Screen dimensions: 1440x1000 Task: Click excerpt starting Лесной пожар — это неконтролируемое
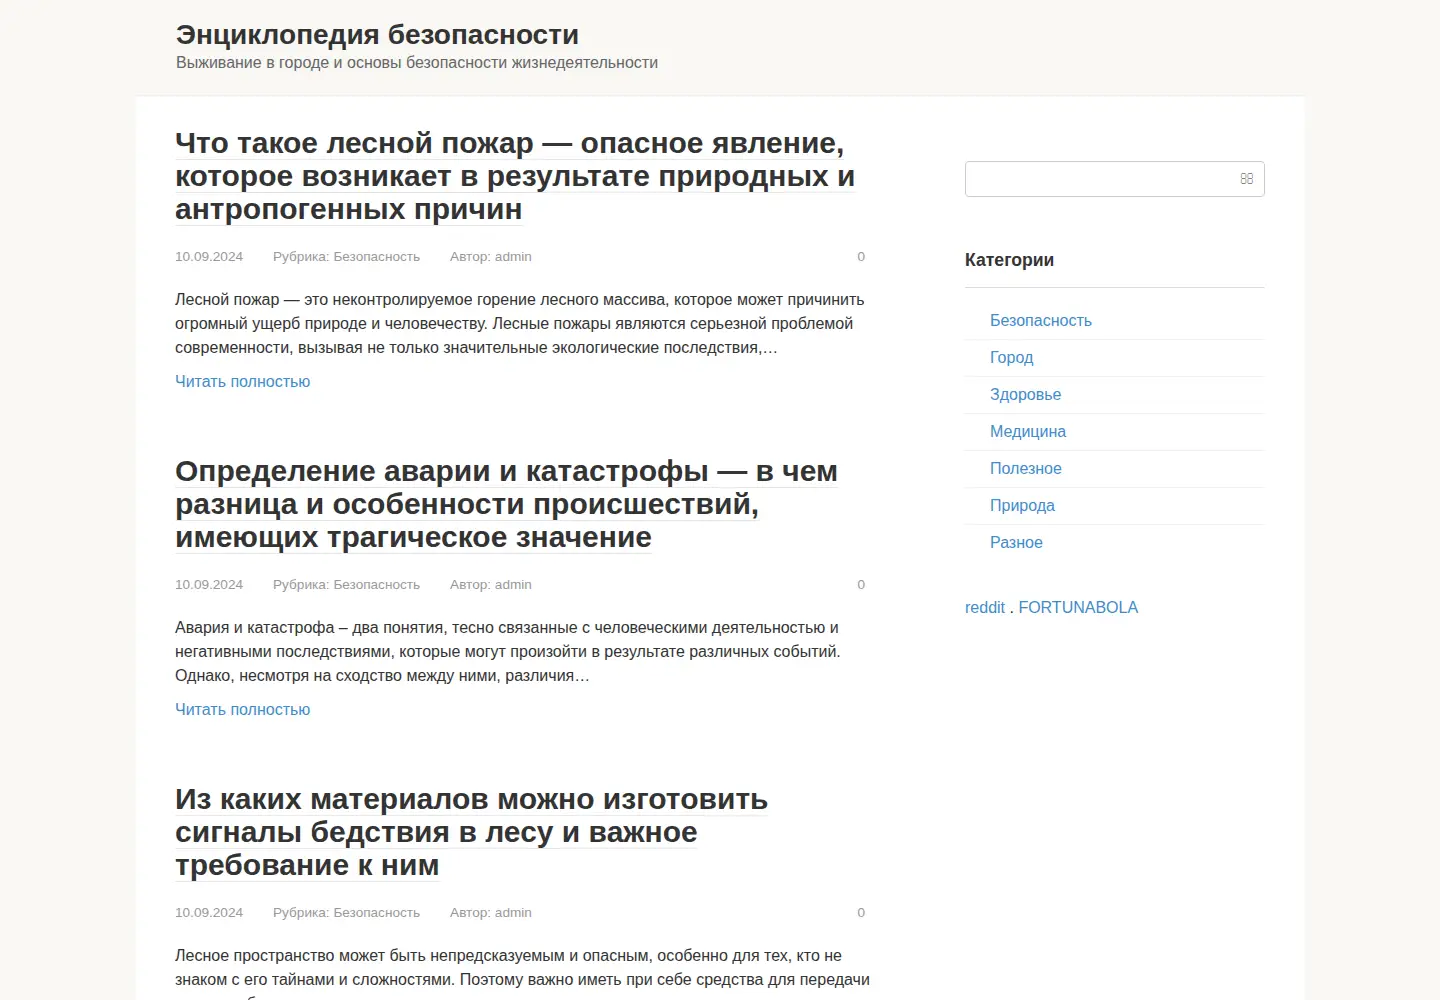pyautogui.click(x=520, y=323)
